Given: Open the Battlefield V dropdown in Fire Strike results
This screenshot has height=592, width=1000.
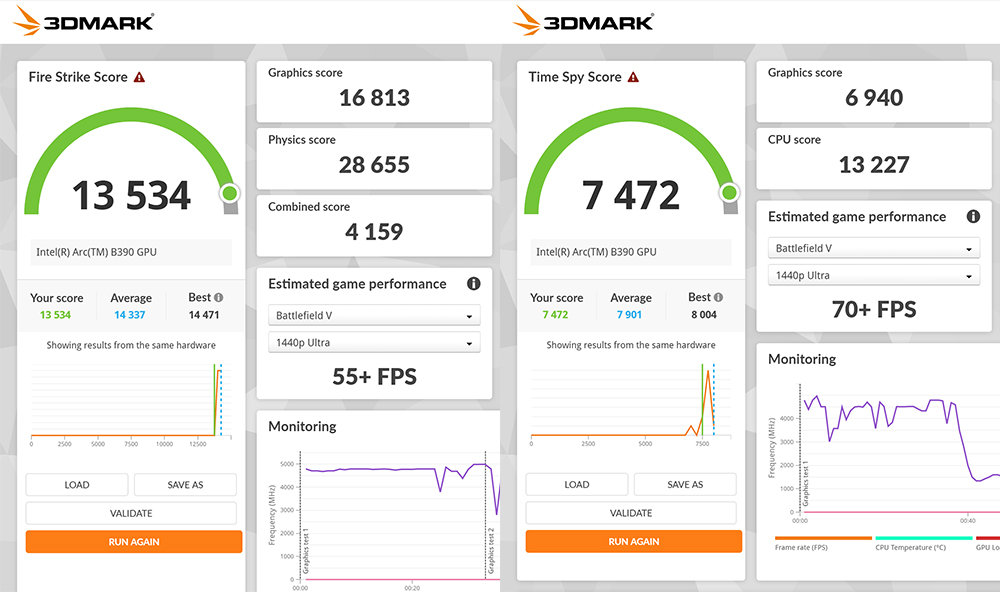Looking at the screenshot, I should (x=374, y=316).
